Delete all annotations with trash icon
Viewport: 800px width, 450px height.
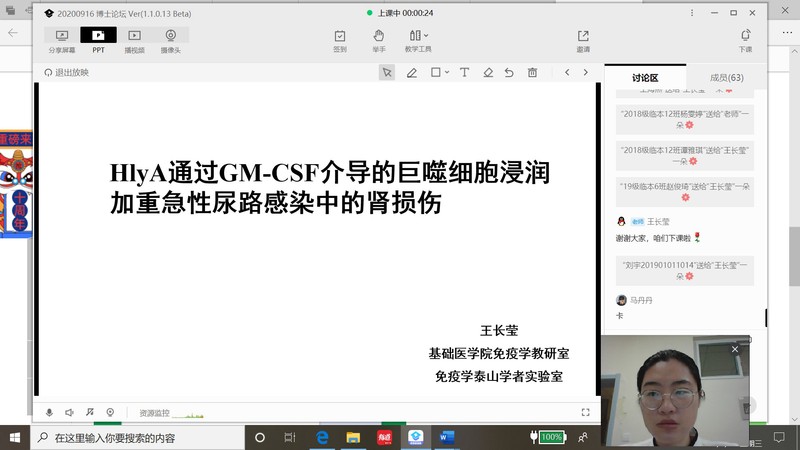(x=533, y=73)
